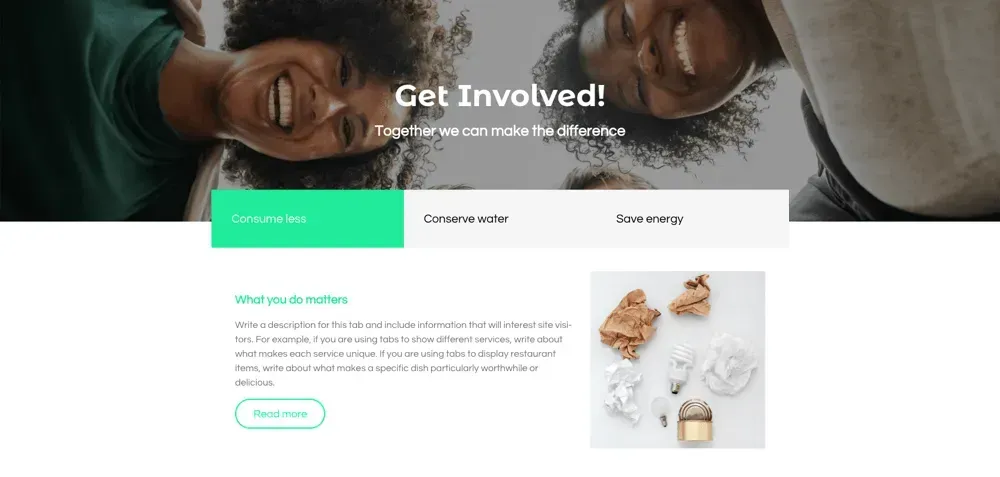Click the 'What you do matters' heading
The width and height of the screenshot is (1000, 477).
point(291,299)
